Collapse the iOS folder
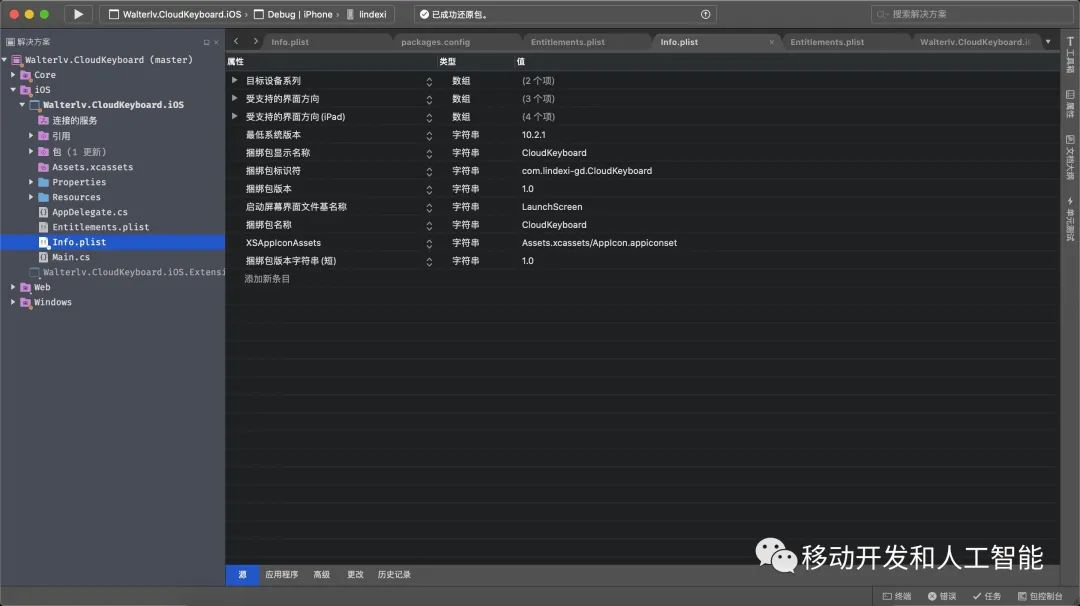 pyautogui.click(x=13, y=90)
